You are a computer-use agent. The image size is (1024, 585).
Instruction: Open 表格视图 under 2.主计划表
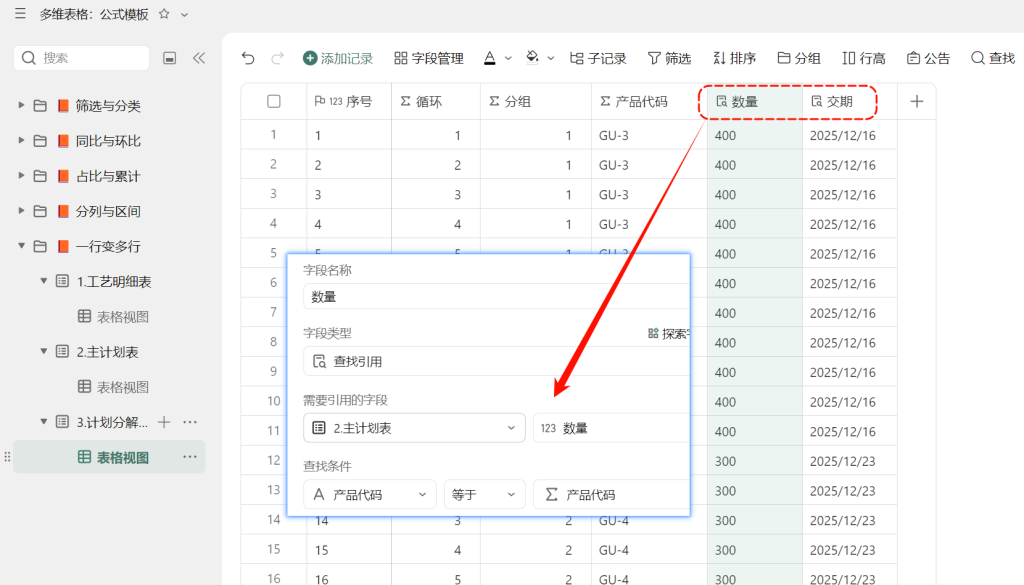click(x=113, y=387)
